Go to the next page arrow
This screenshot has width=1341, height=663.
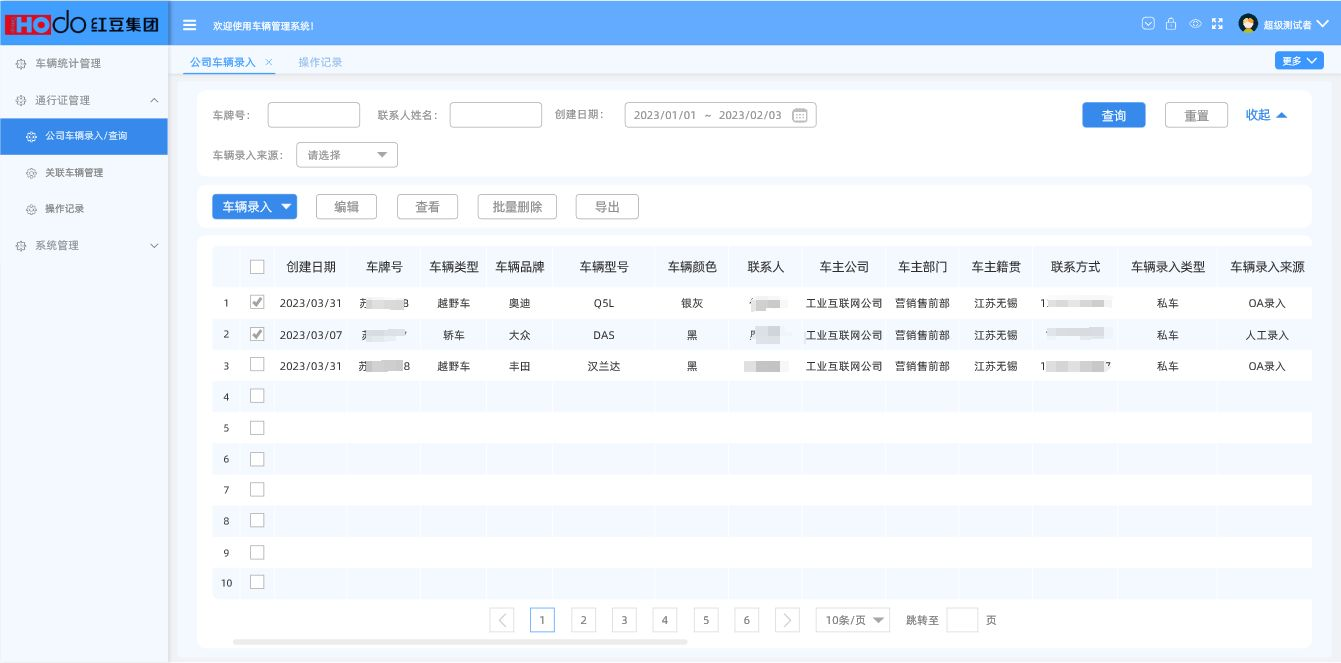click(788, 620)
